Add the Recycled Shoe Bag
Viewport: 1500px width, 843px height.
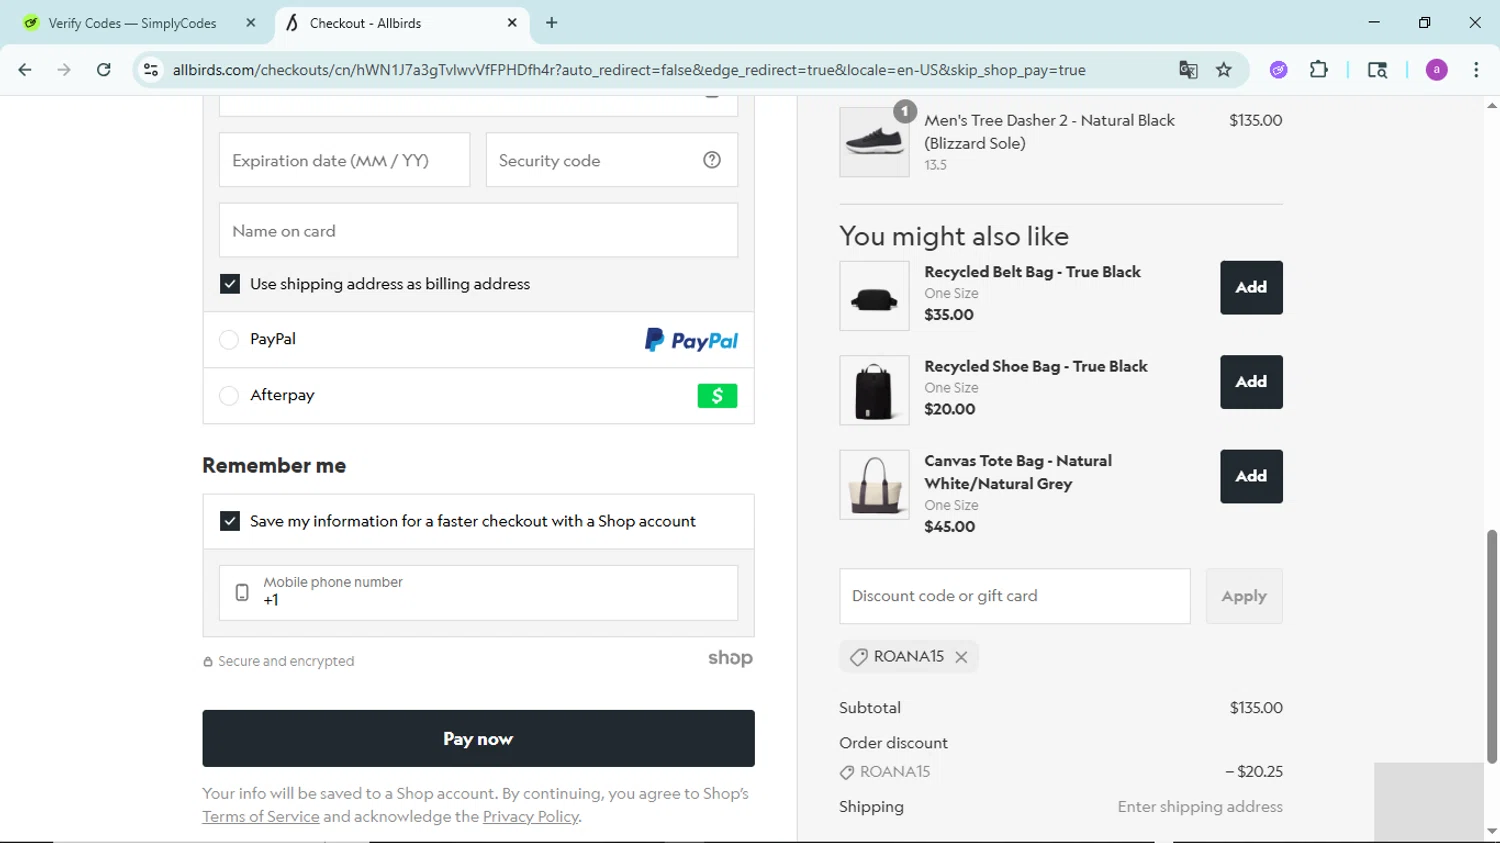click(1251, 382)
